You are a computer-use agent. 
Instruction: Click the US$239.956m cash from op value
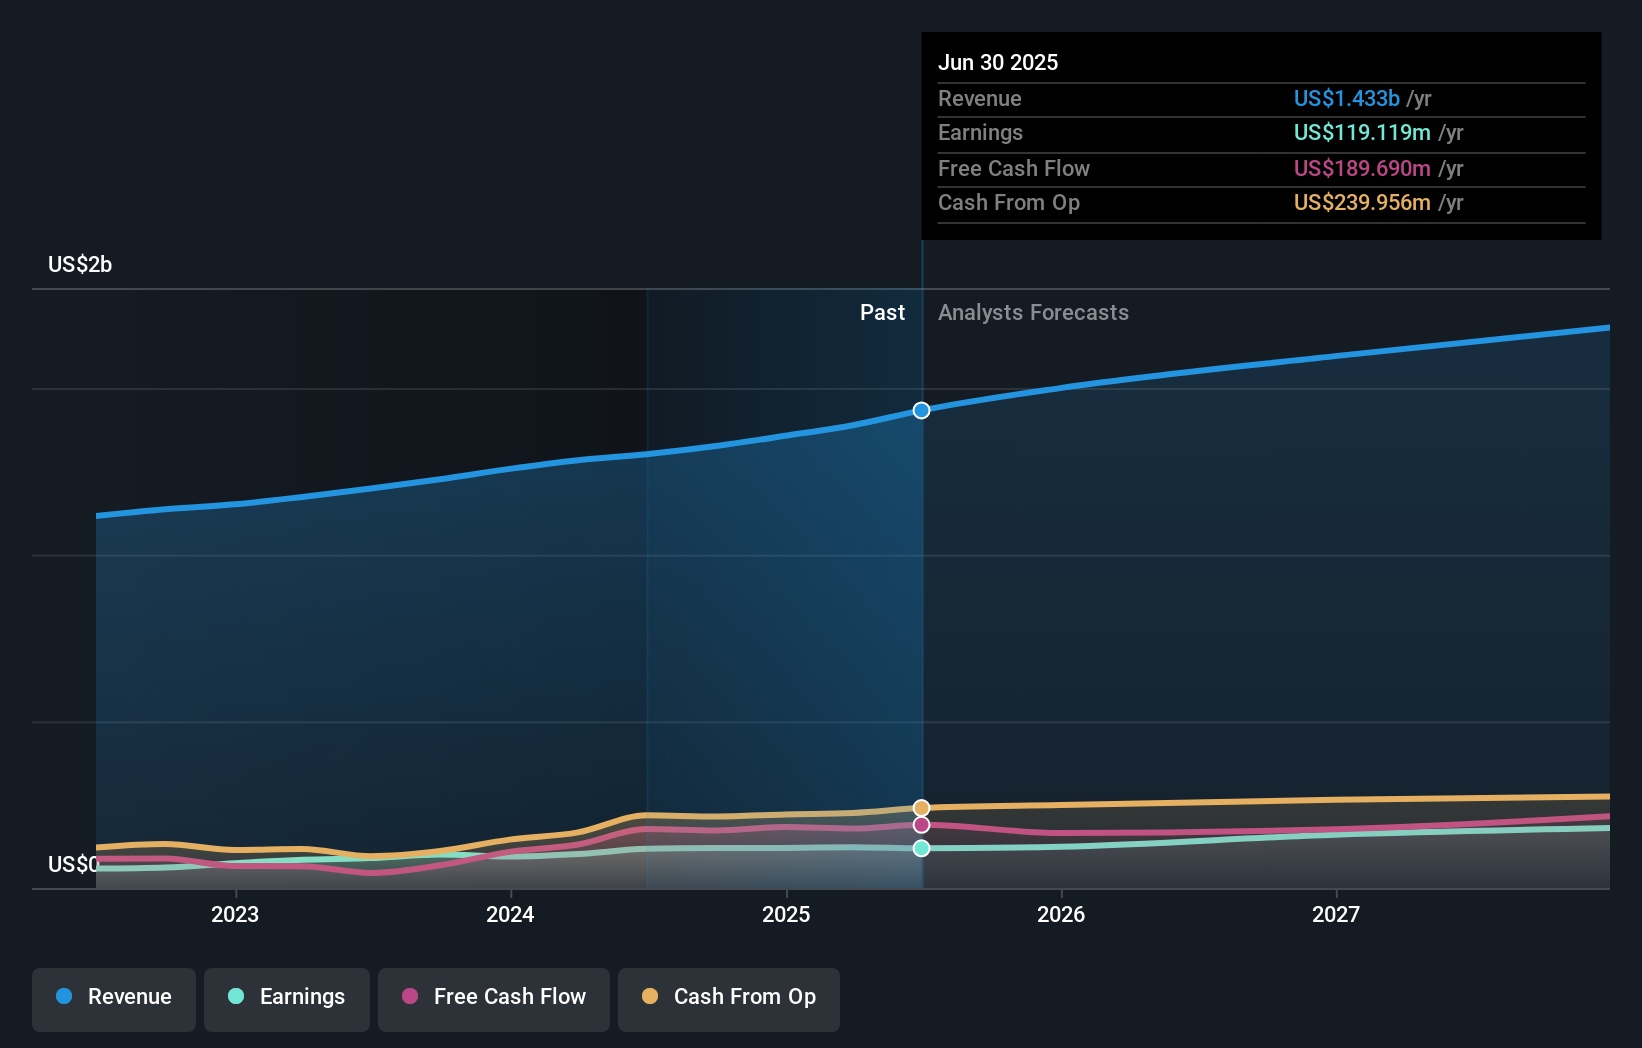click(x=1362, y=202)
